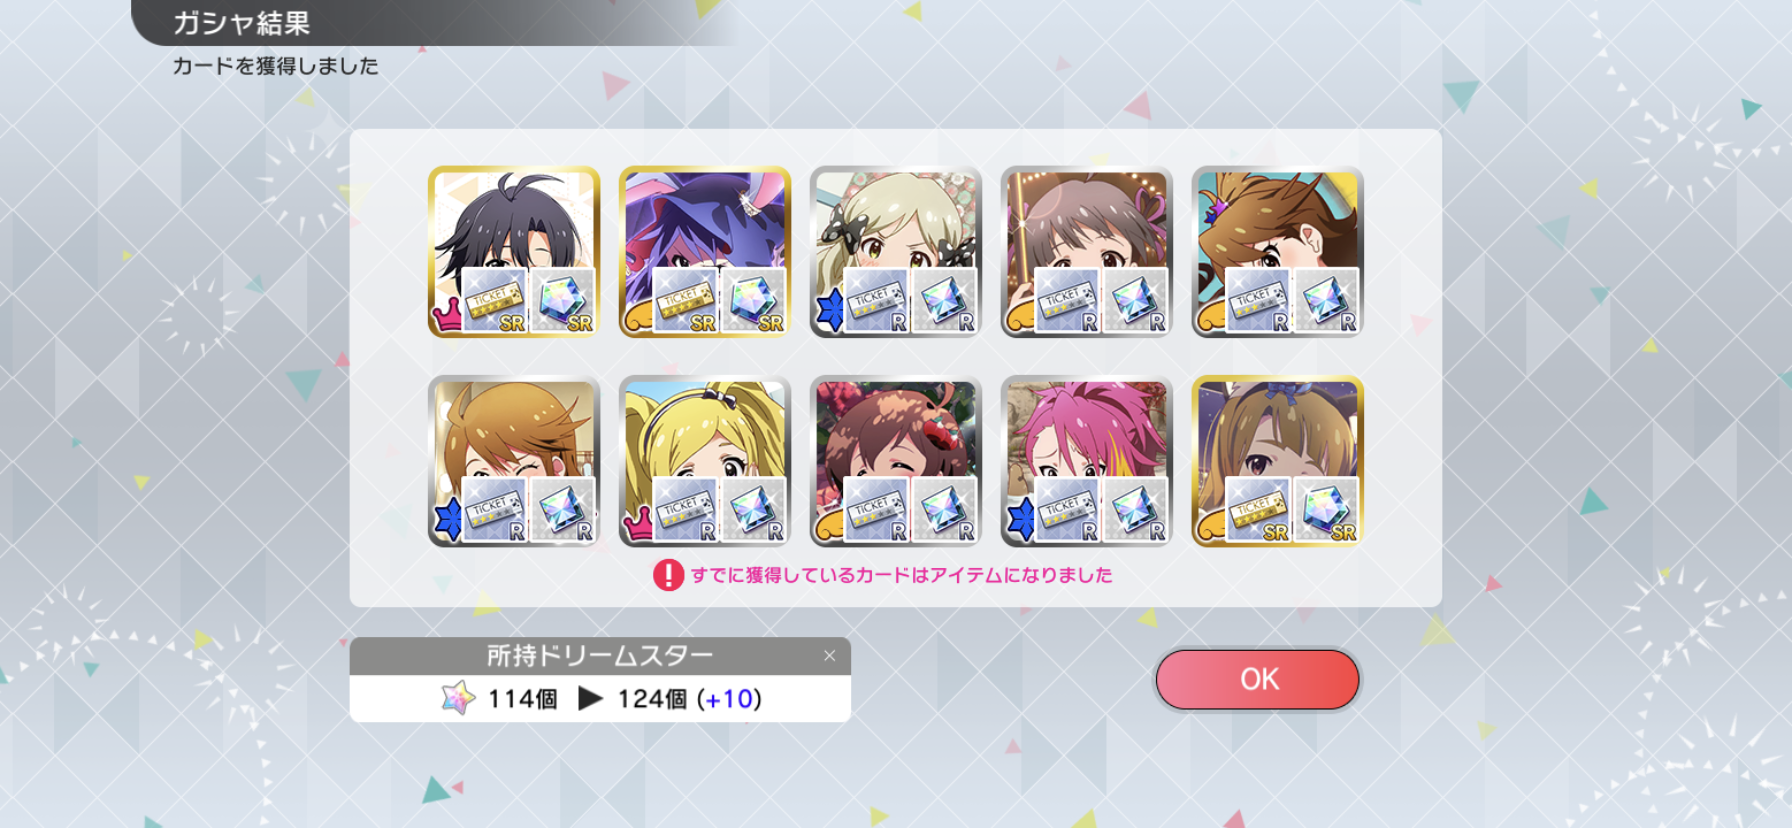Click the pink crown icon on first card
1792x828 pixels.
[x=445, y=315]
